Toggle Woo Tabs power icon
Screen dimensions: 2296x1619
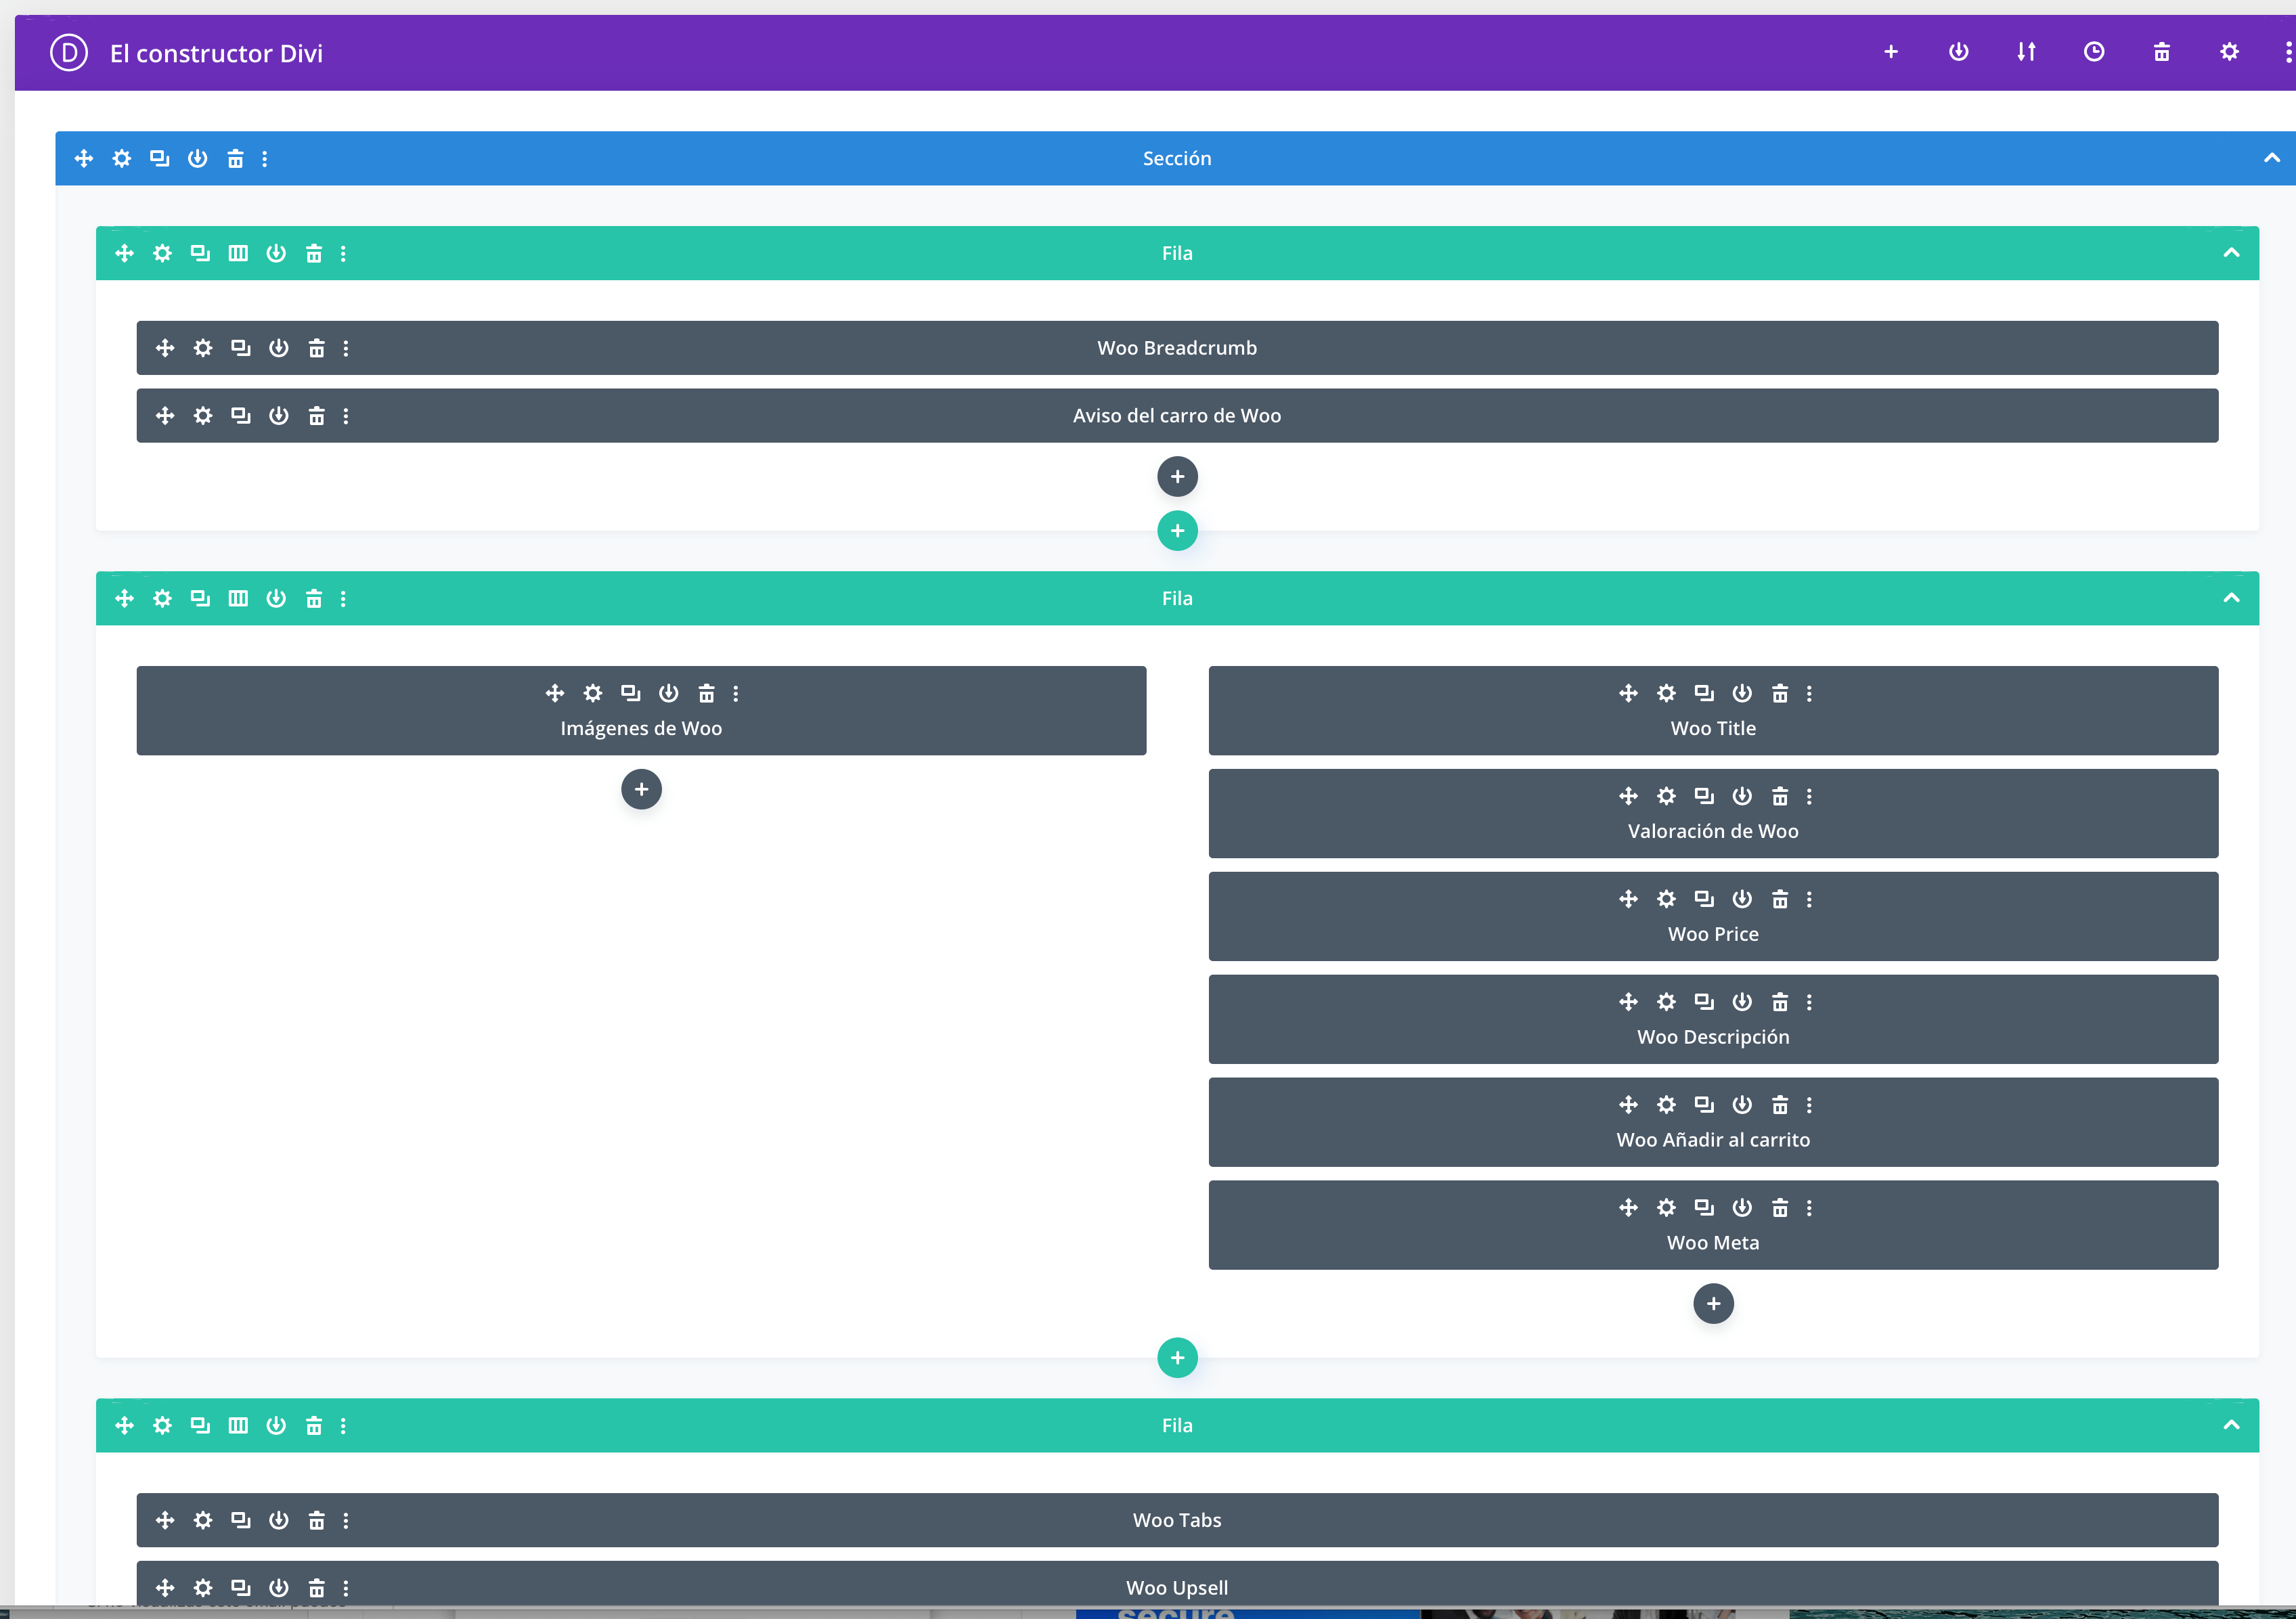[279, 1520]
